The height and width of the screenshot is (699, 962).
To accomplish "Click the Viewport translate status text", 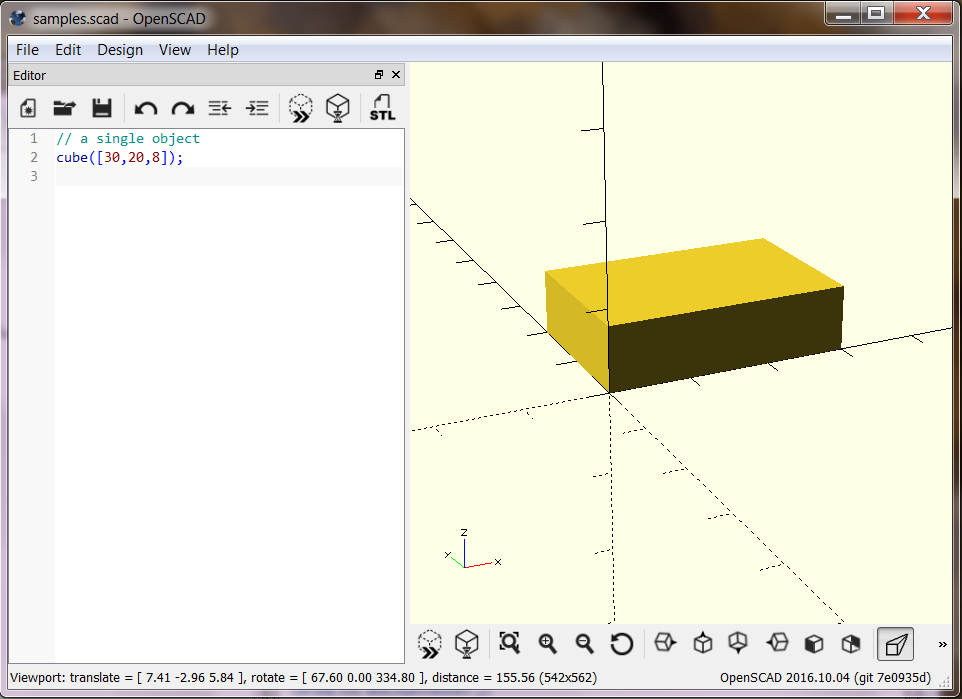I will [x=303, y=678].
